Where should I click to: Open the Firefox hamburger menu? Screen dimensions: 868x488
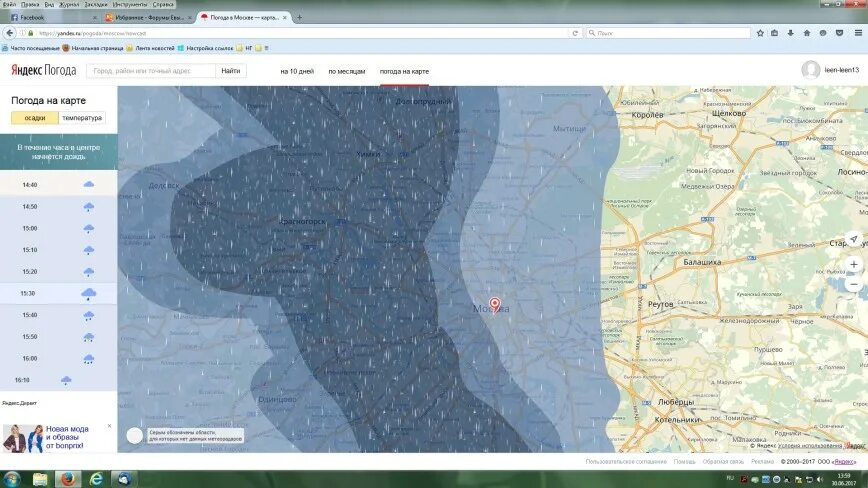[858, 33]
